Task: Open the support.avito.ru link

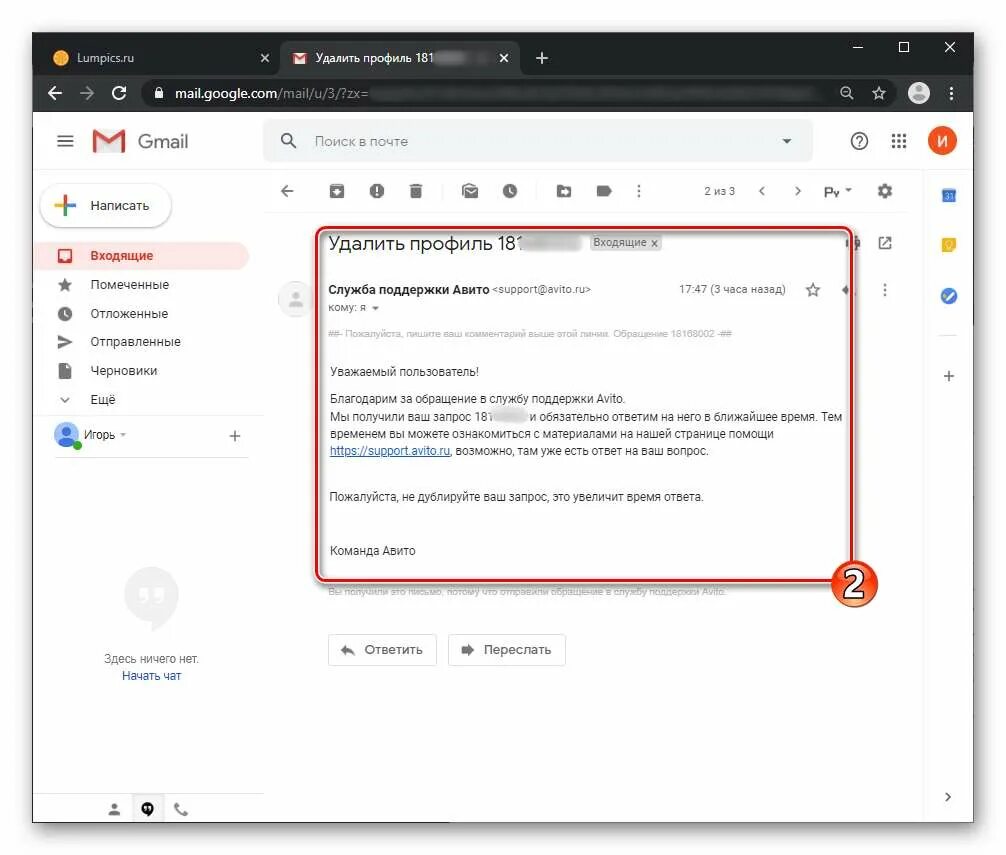Action: click(390, 451)
